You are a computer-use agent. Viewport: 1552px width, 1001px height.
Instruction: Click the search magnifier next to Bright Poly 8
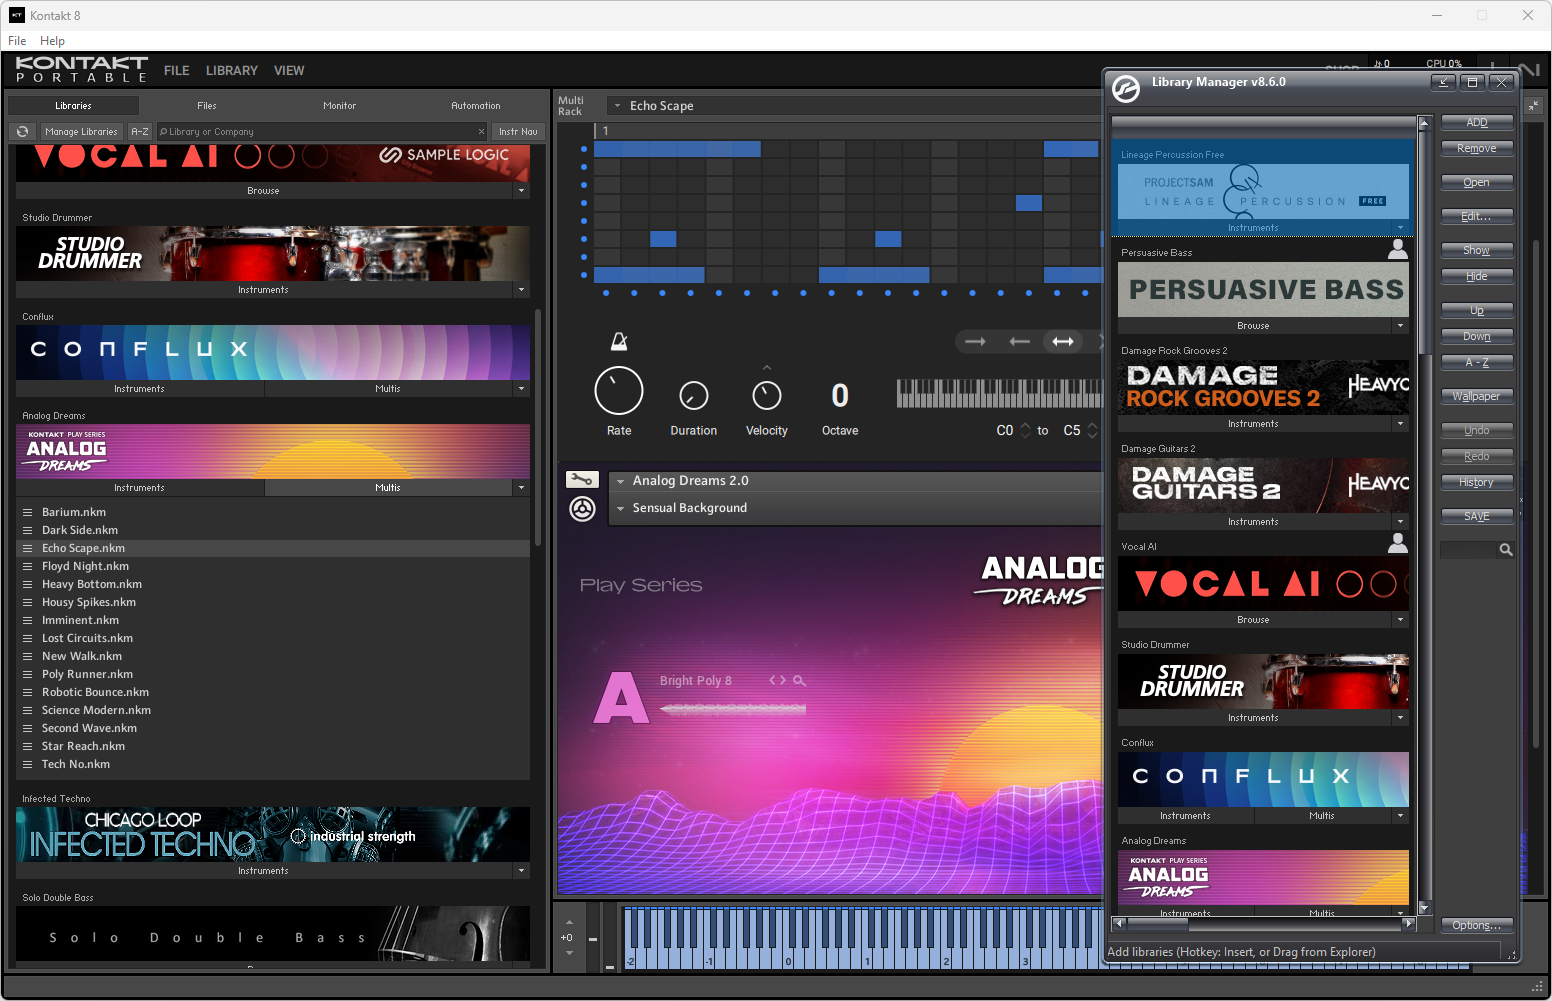[x=799, y=680]
